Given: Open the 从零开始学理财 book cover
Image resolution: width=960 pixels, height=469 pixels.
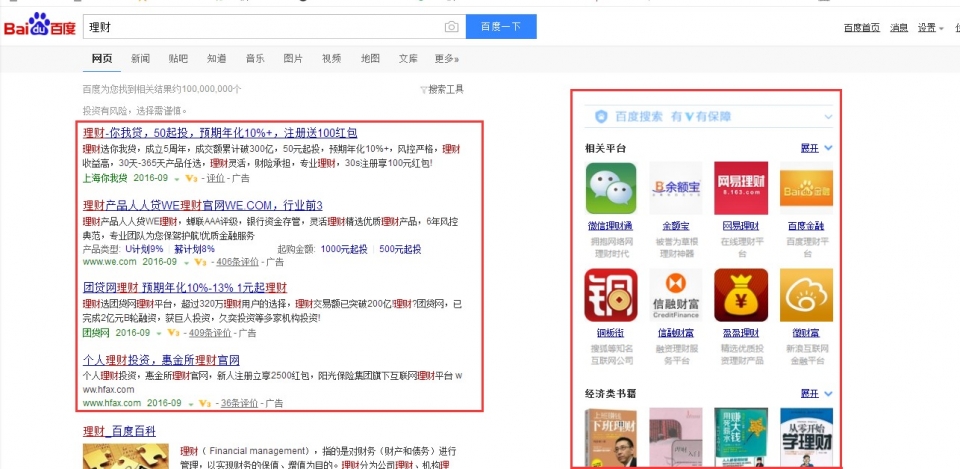Looking at the screenshot, I should click(806, 438).
